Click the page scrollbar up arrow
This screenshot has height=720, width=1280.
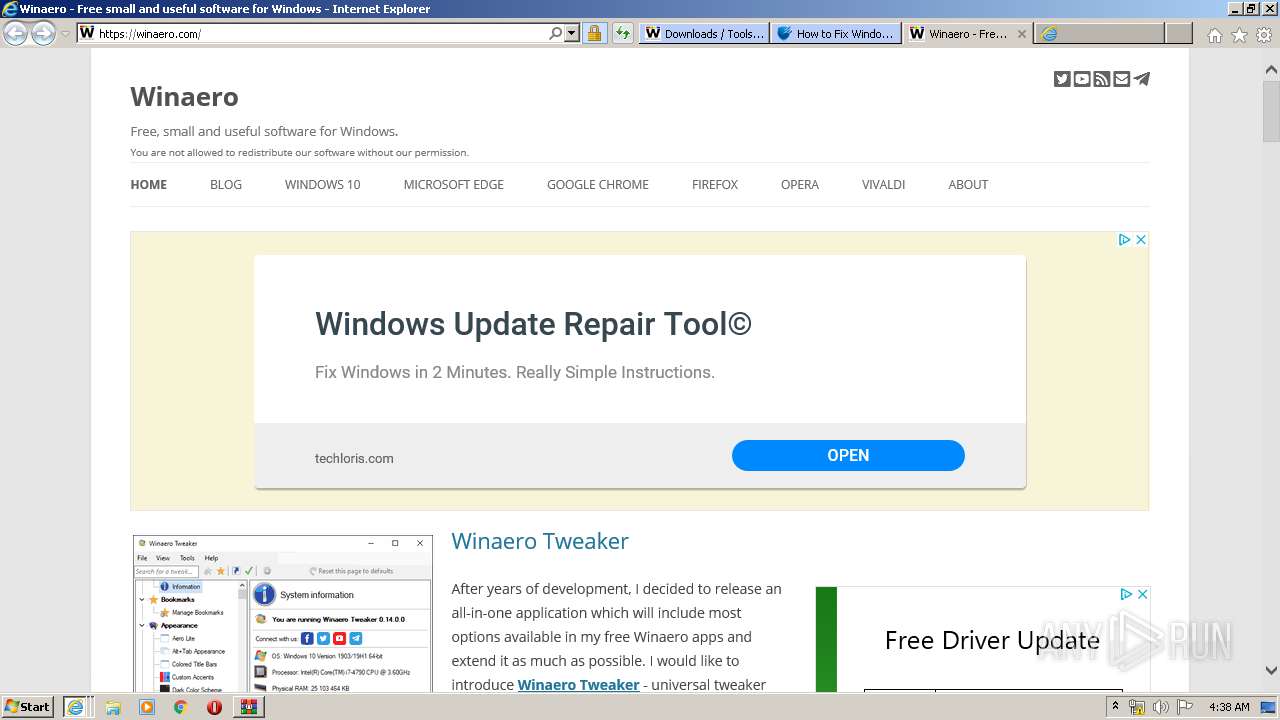tap(1271, 71)
